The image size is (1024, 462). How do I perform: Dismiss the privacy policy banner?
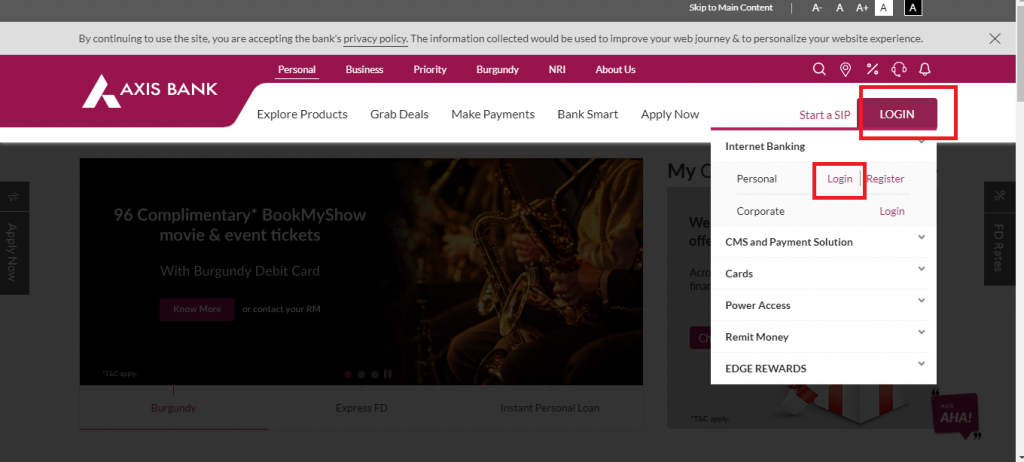[995, 39]
